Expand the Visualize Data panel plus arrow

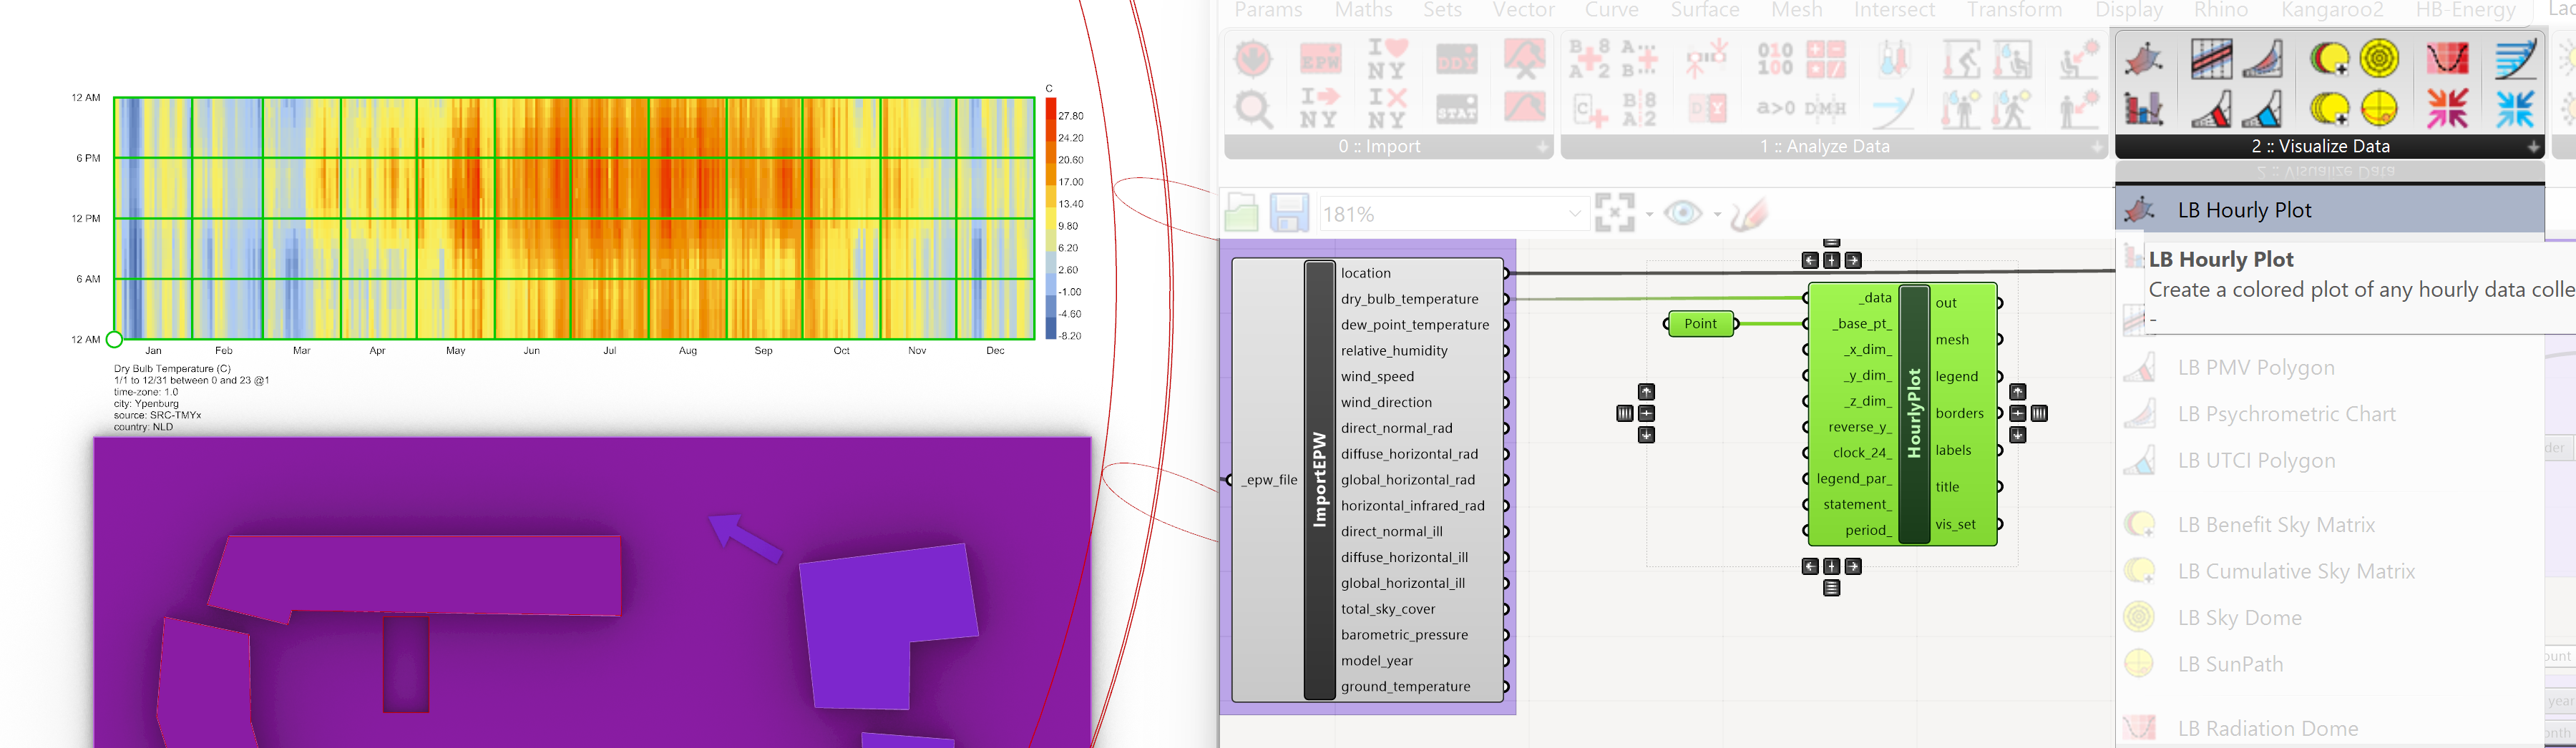[2533, 147]
